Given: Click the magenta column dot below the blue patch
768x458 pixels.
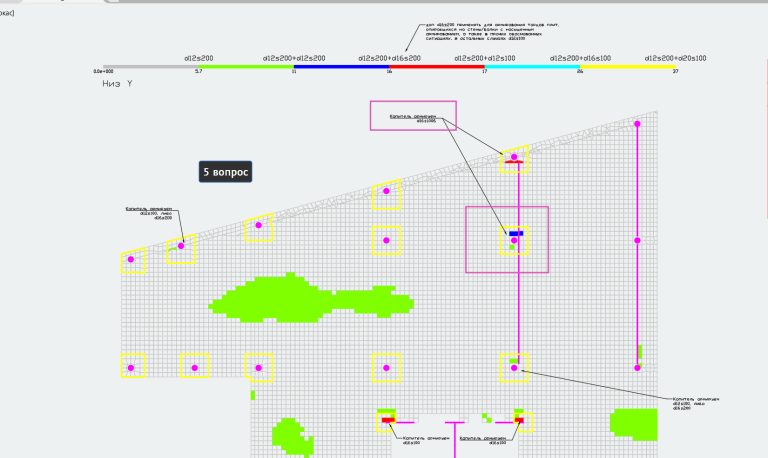Looking at the screenshot, I should point(514,241).
